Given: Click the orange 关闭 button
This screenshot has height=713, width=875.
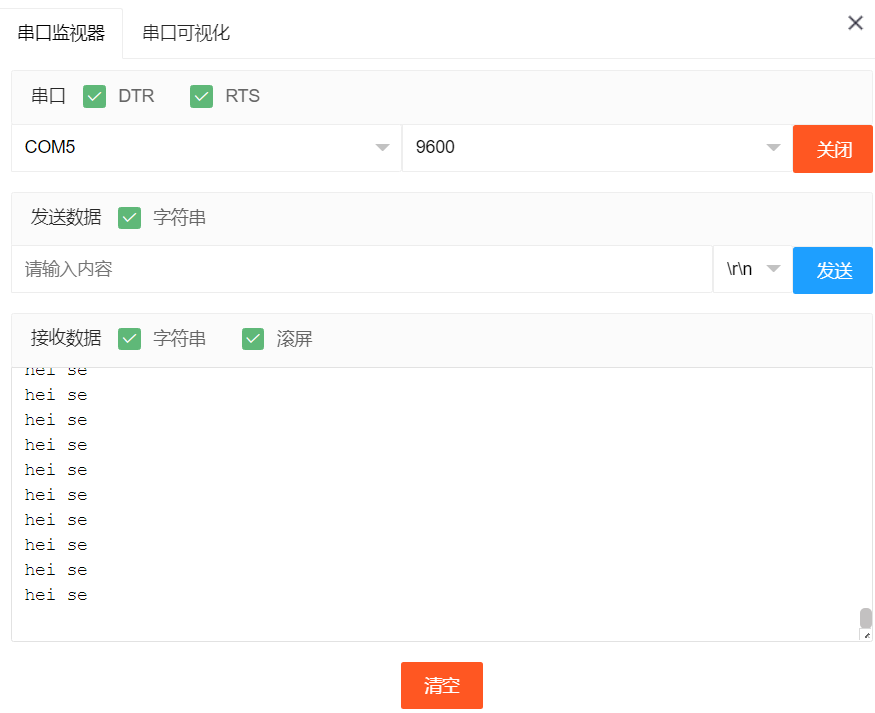Looking at the screenshot, I should tap(833, 149).
